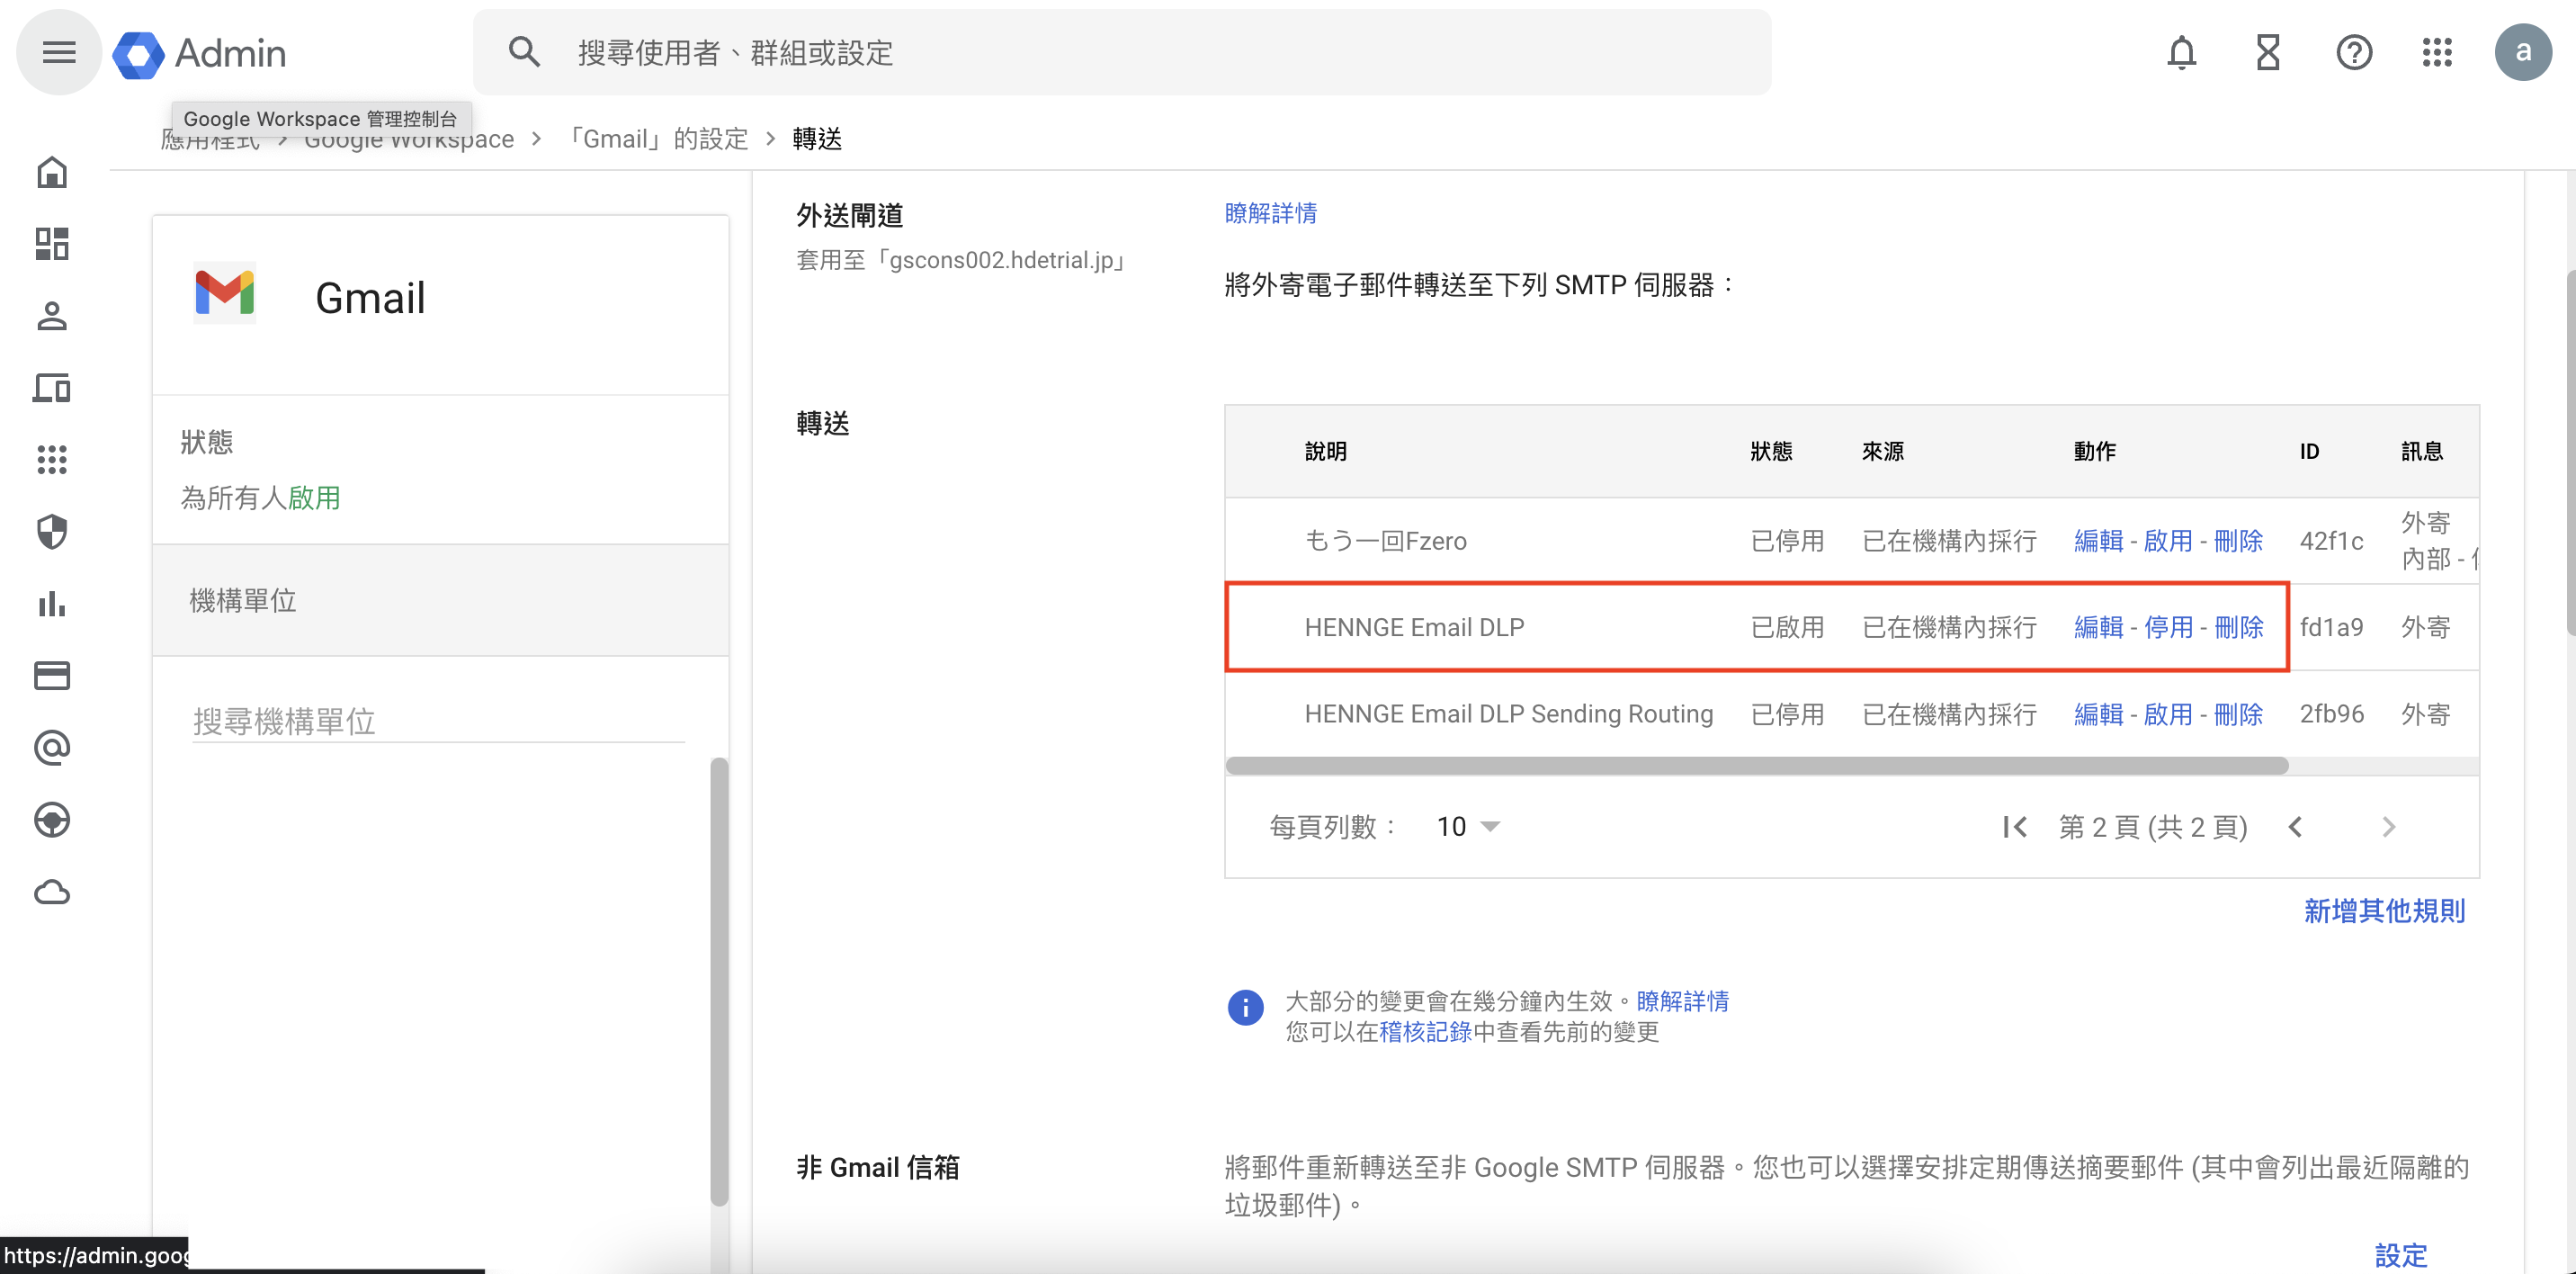The height and width of the screenshot is (1274, 2576).
Task: Open Storage cloud icon in the sidebar
Action: coord(52,892)
